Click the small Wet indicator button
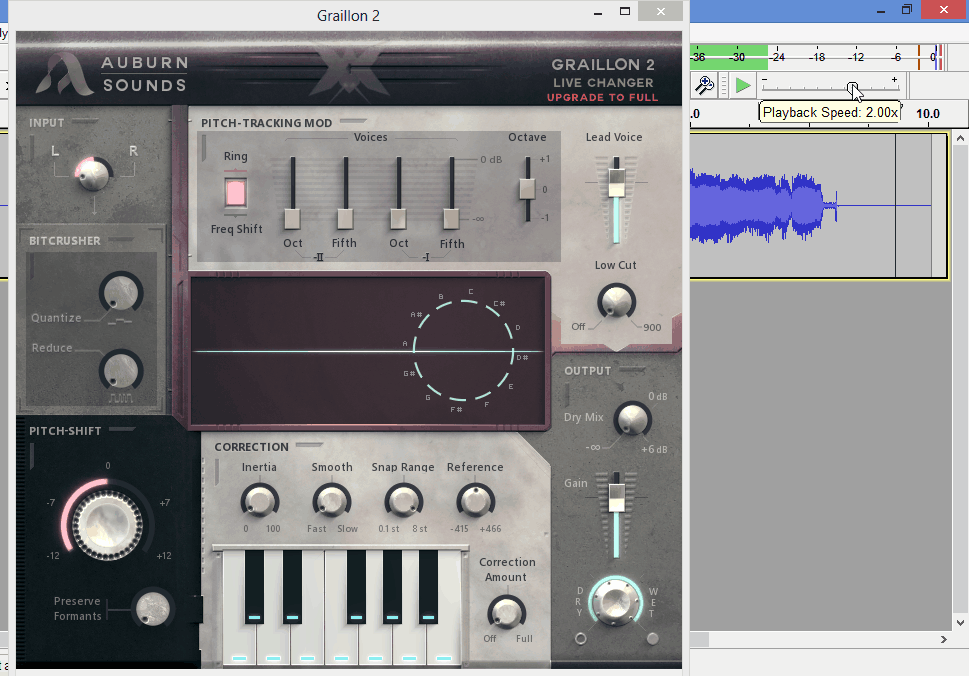969x676 pixels. (652, 638)
